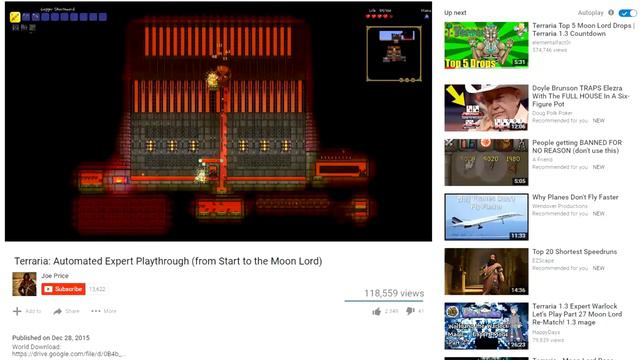Click the Share arrow icon
The height and width of the screenshot is (360, 640).
[58, 311]
